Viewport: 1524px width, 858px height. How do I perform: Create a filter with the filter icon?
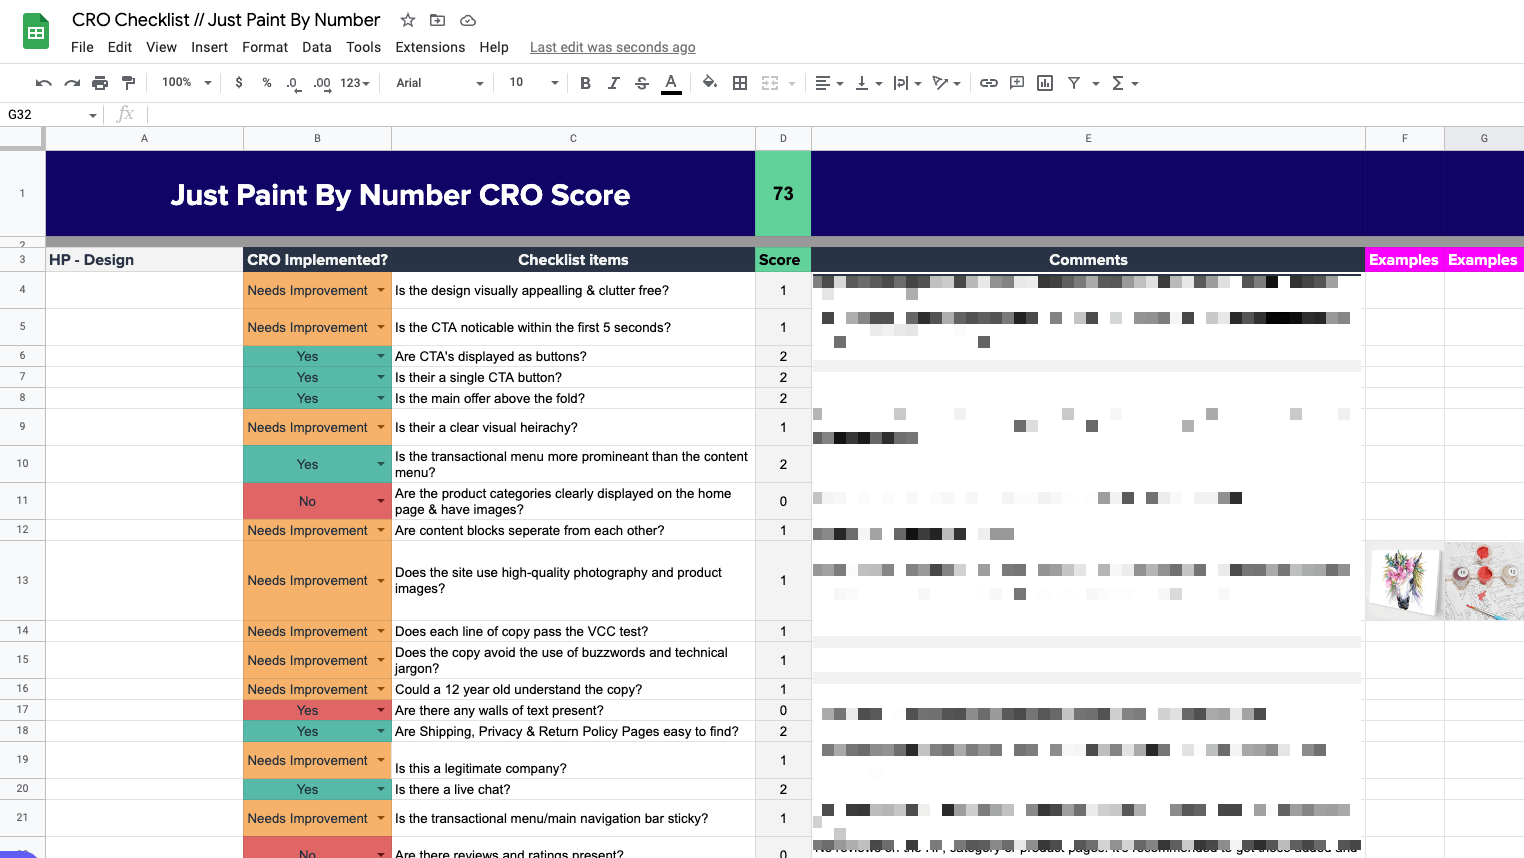pos(1072,83)
